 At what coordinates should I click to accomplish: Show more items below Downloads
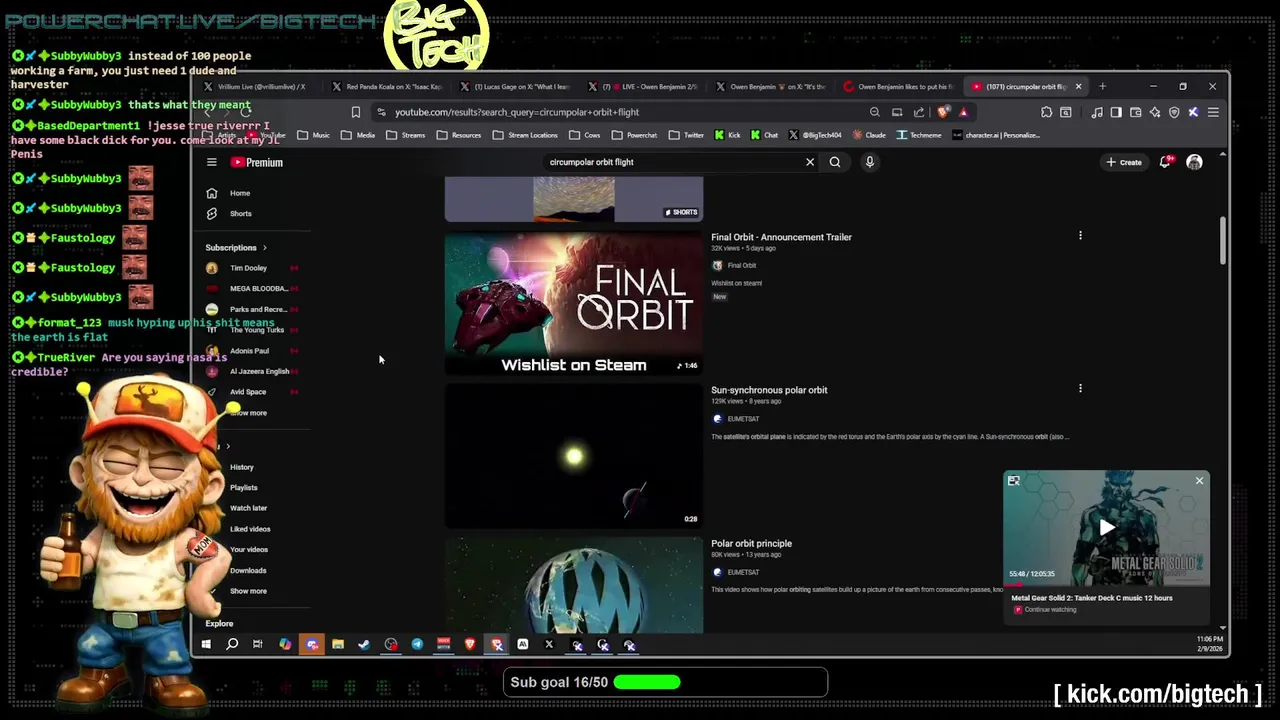point(248,591)
